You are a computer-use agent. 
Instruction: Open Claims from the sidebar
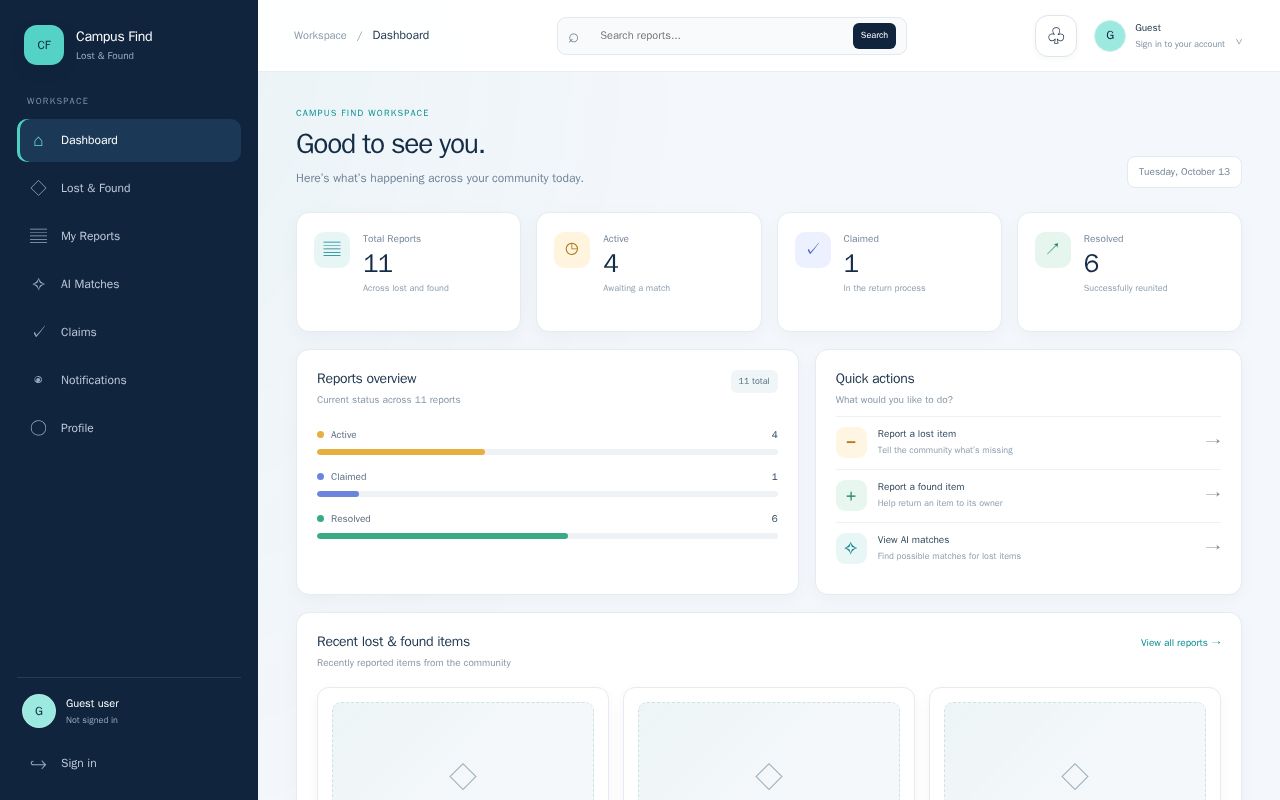(x=129, y=332)
